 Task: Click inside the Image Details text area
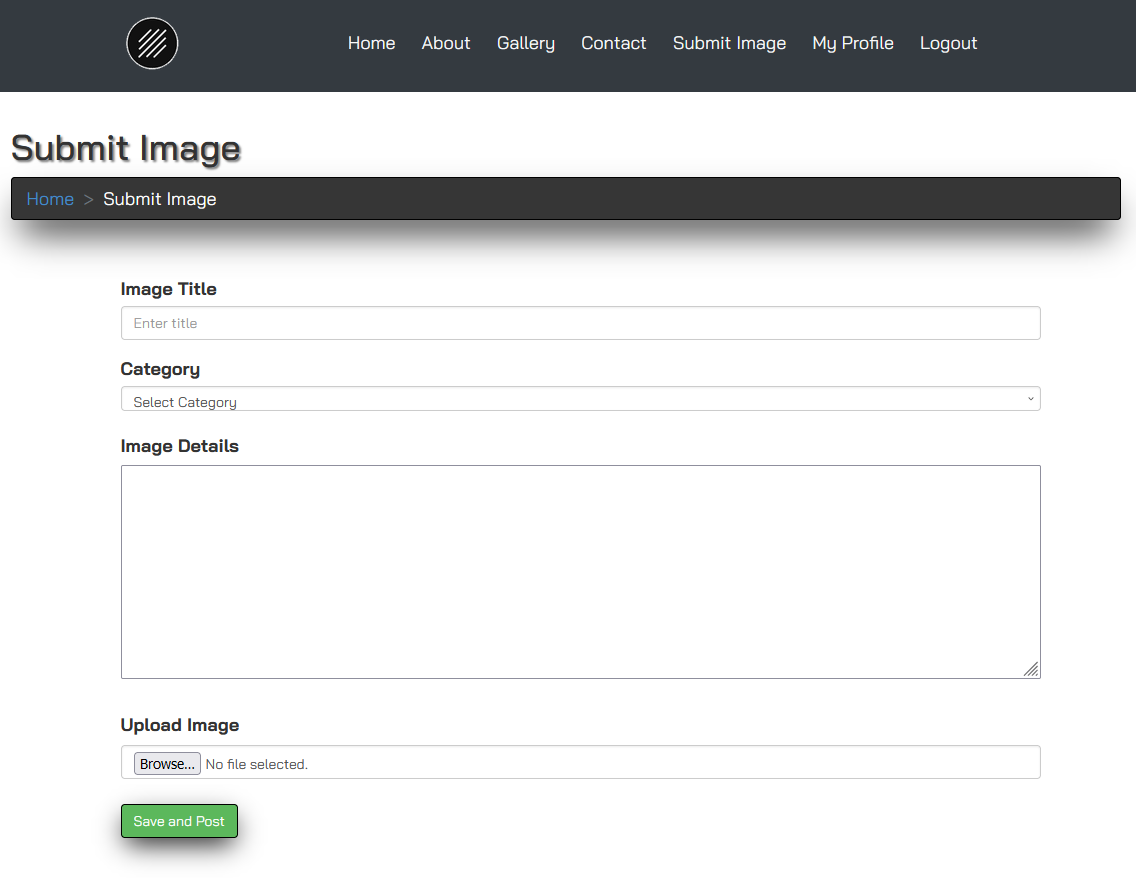point(580,571)
